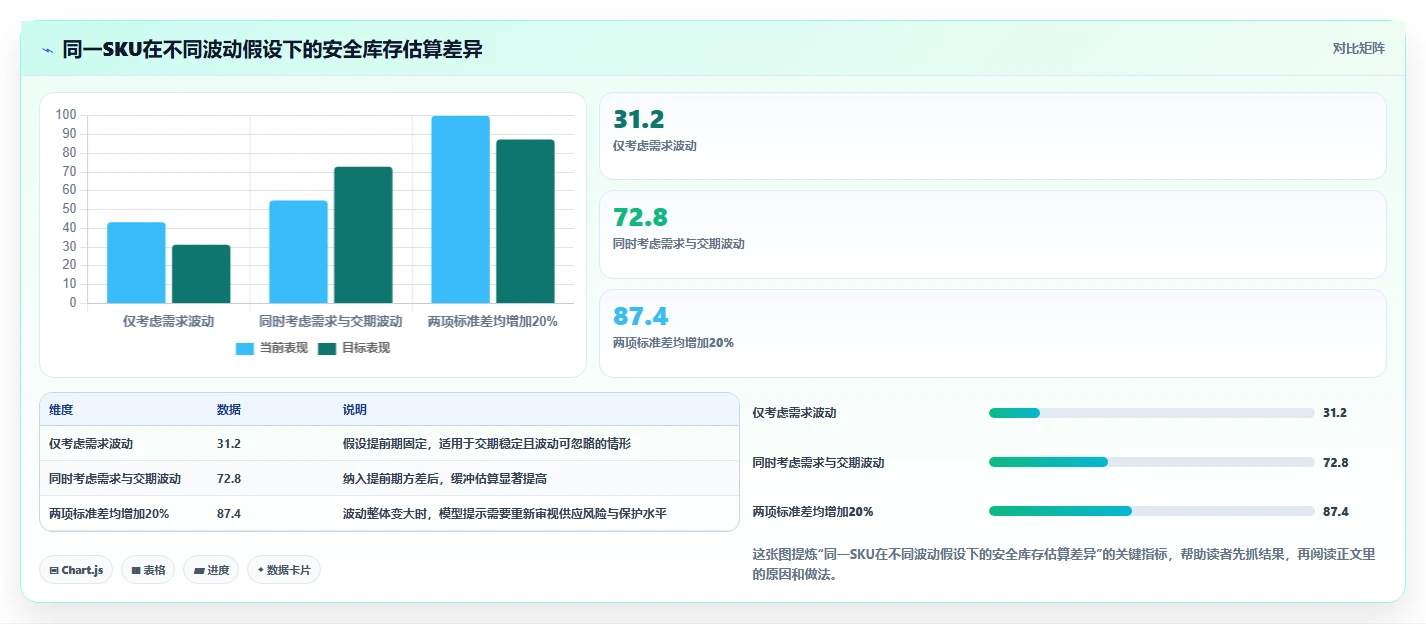
Task: Click the 数据卡片 tag chip
Action: (284, 570)
